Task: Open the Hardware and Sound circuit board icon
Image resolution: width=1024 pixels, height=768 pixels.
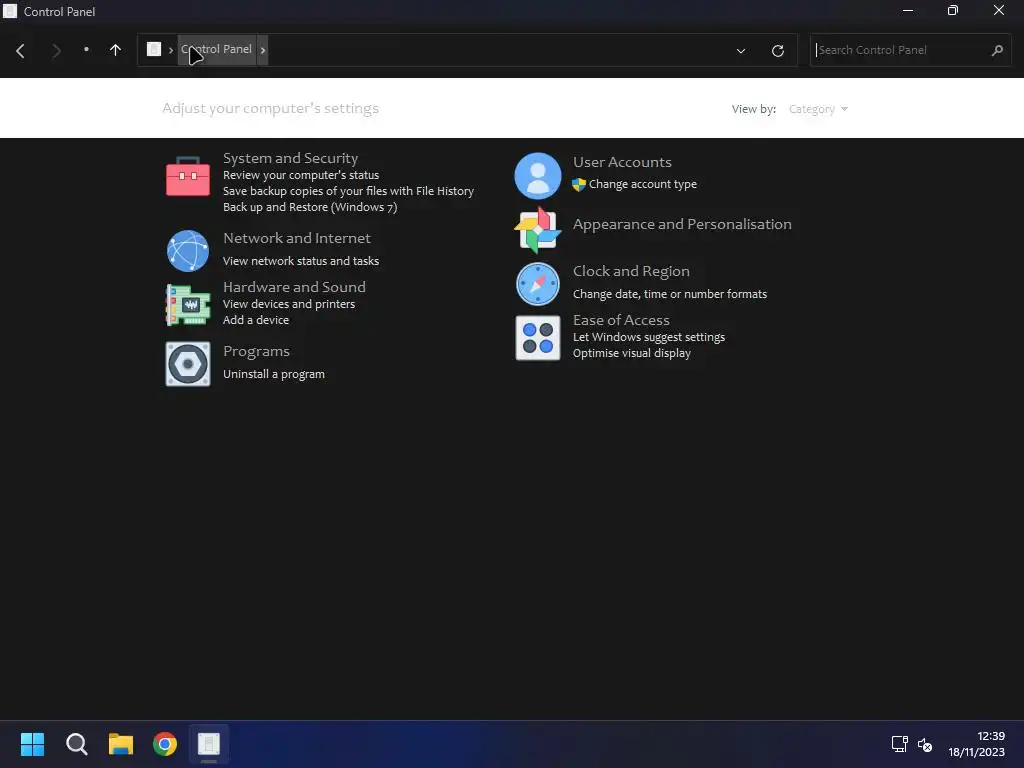Action: pyautogui.click(x=187, y=304)
